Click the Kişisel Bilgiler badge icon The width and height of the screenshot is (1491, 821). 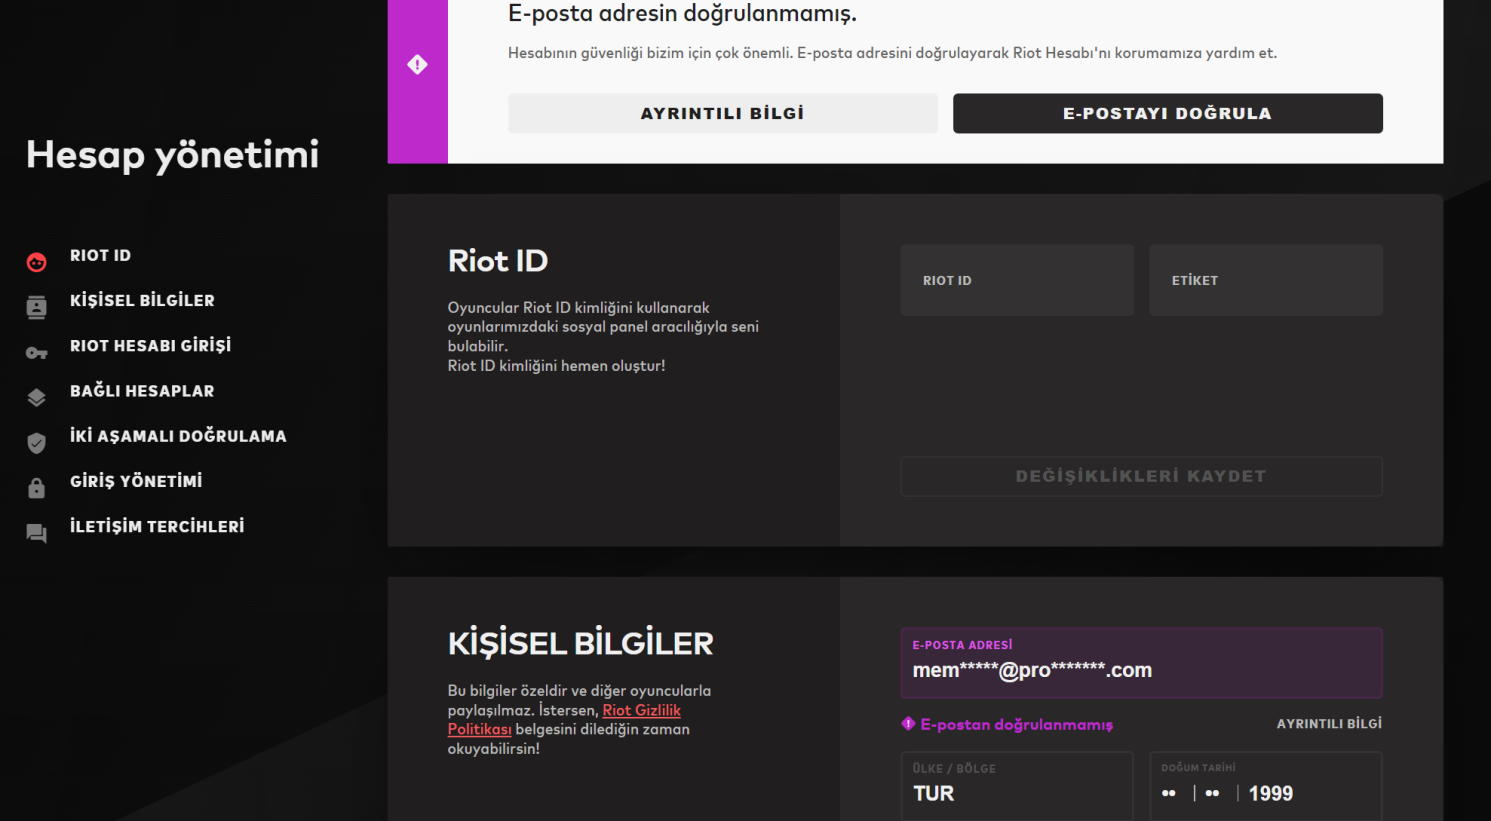[37, 307]
